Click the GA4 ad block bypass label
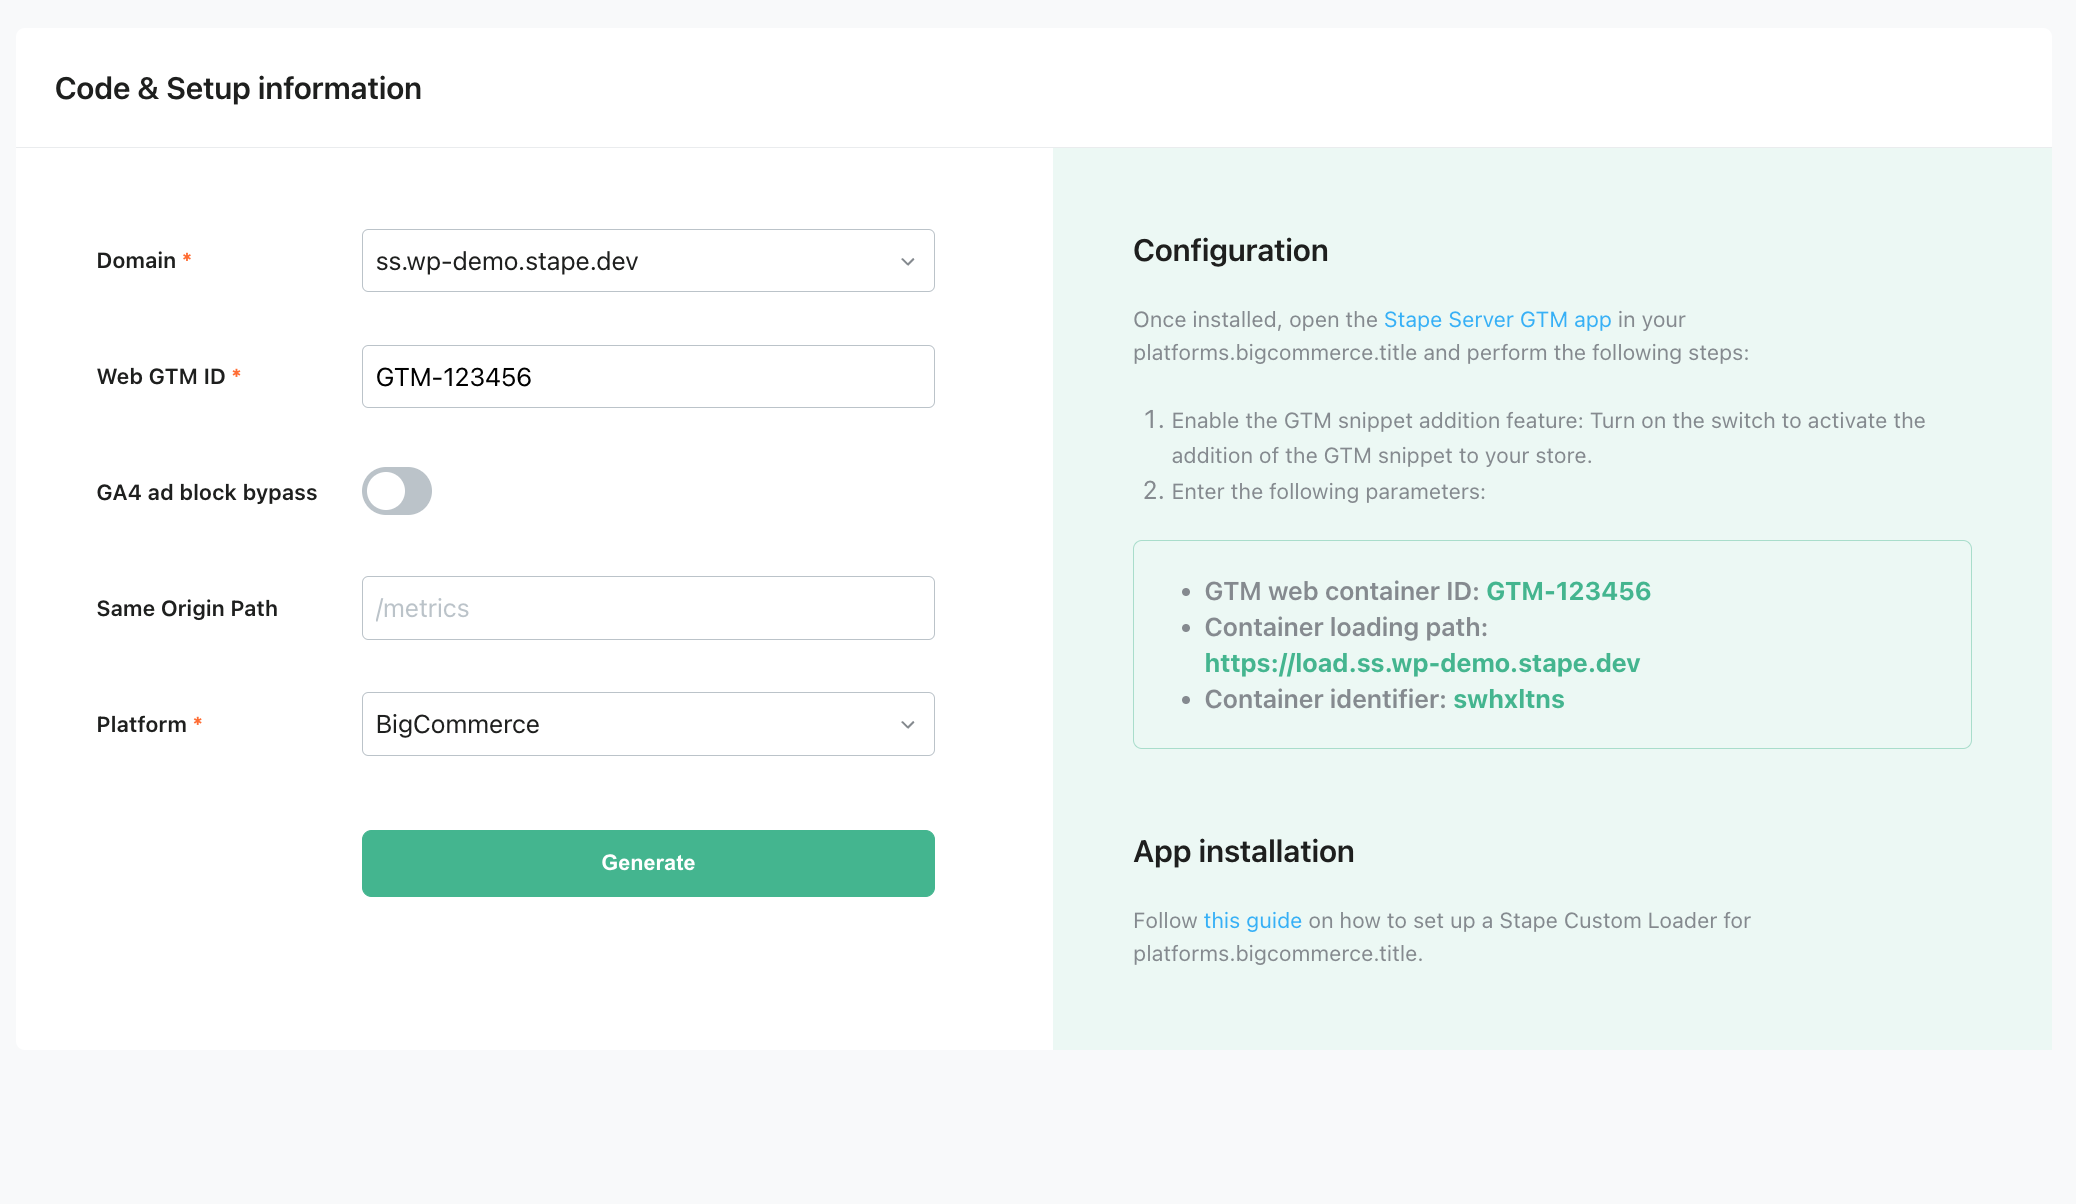2076x1204 pixels. (x=207, y=492)
